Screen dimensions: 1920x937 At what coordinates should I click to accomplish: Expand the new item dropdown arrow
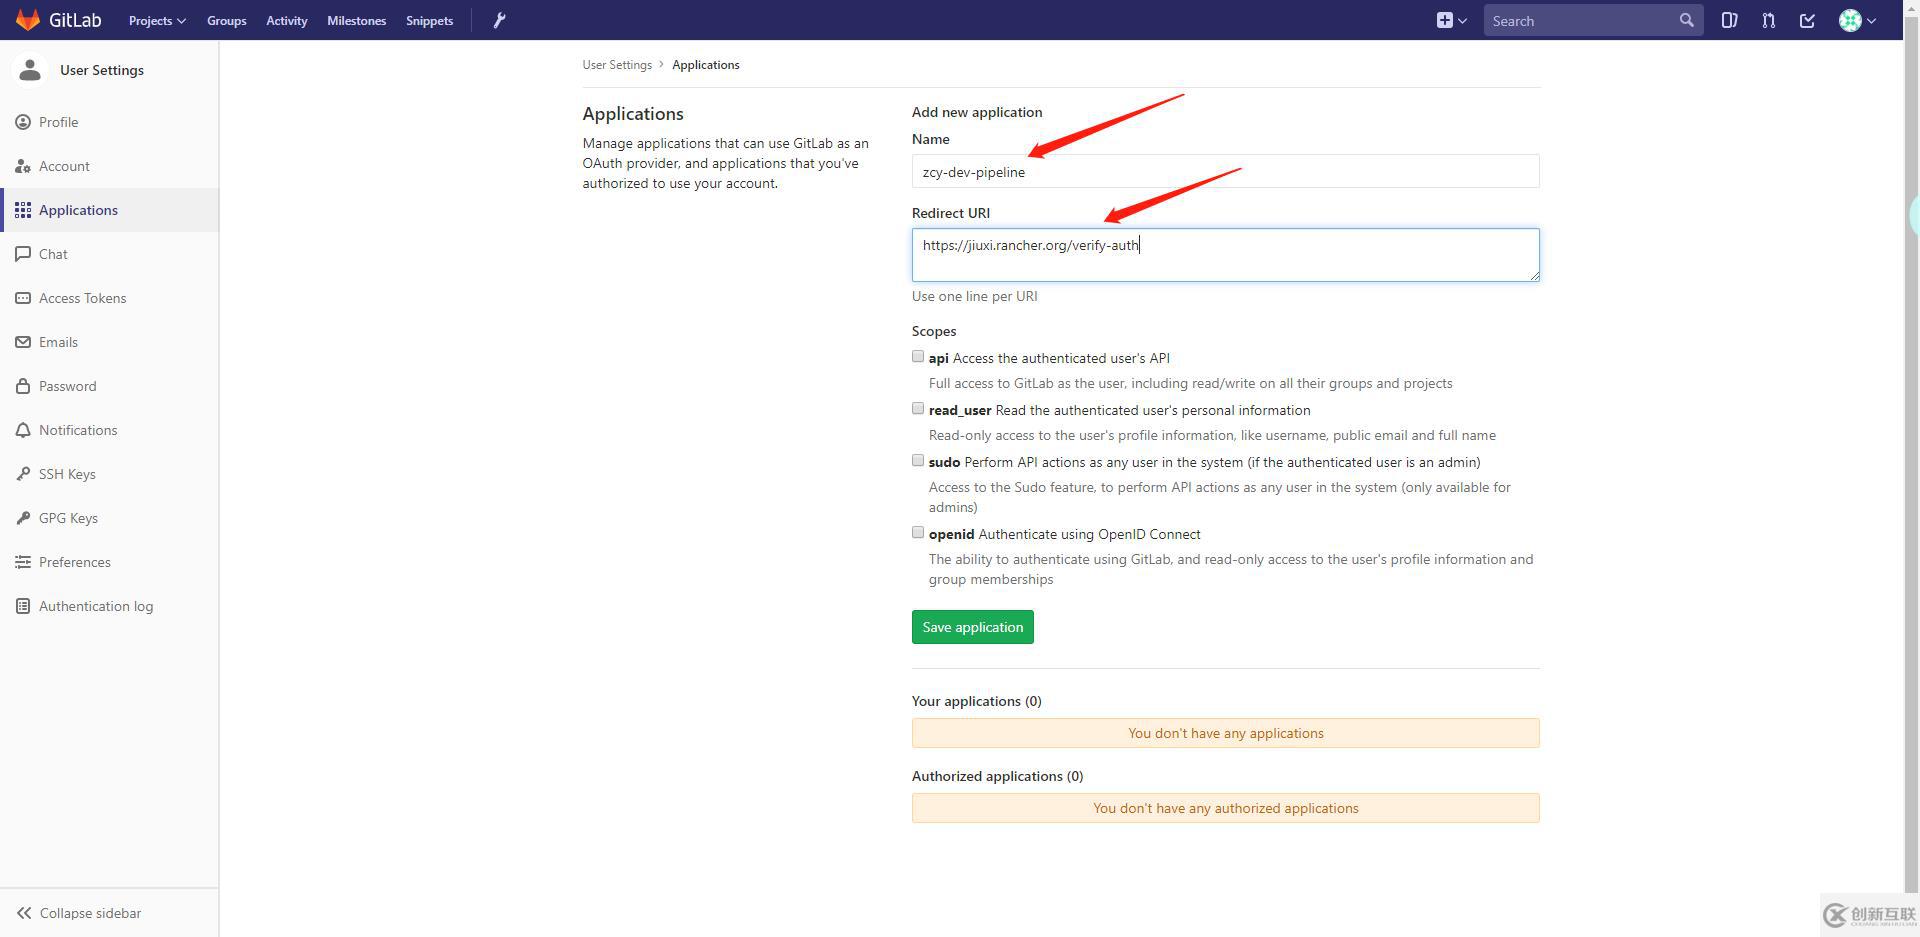coord(1462,20)
